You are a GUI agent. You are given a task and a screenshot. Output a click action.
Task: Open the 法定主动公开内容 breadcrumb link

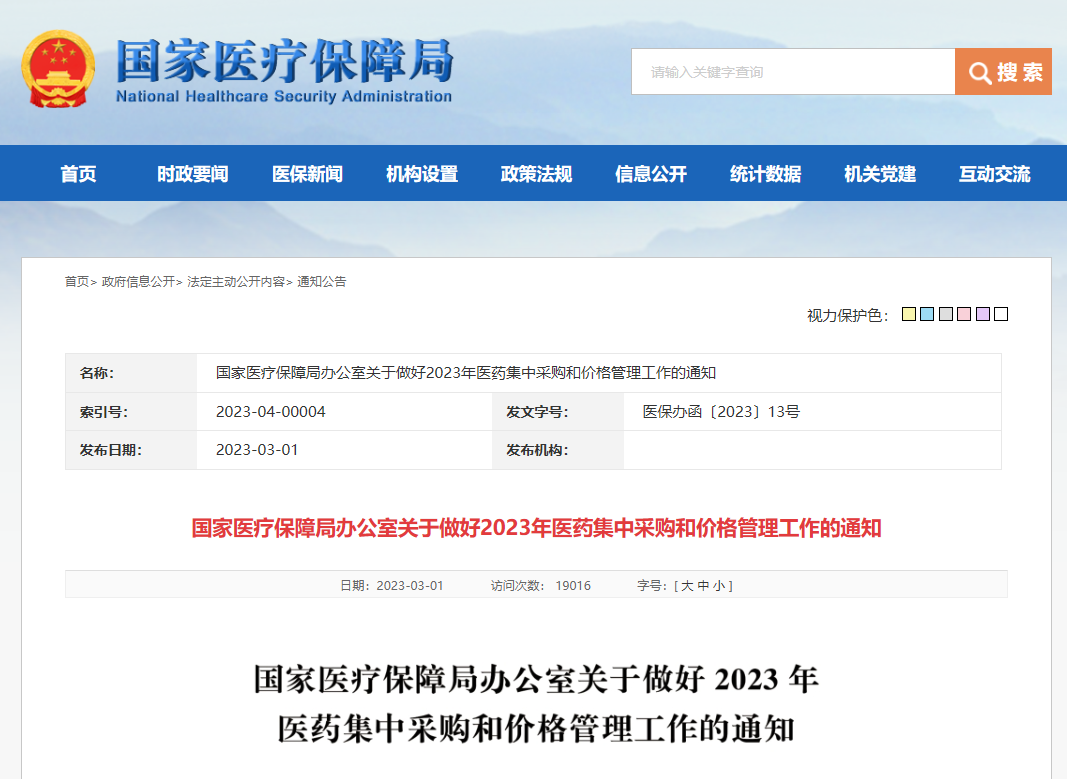click(x=236, y=282)
